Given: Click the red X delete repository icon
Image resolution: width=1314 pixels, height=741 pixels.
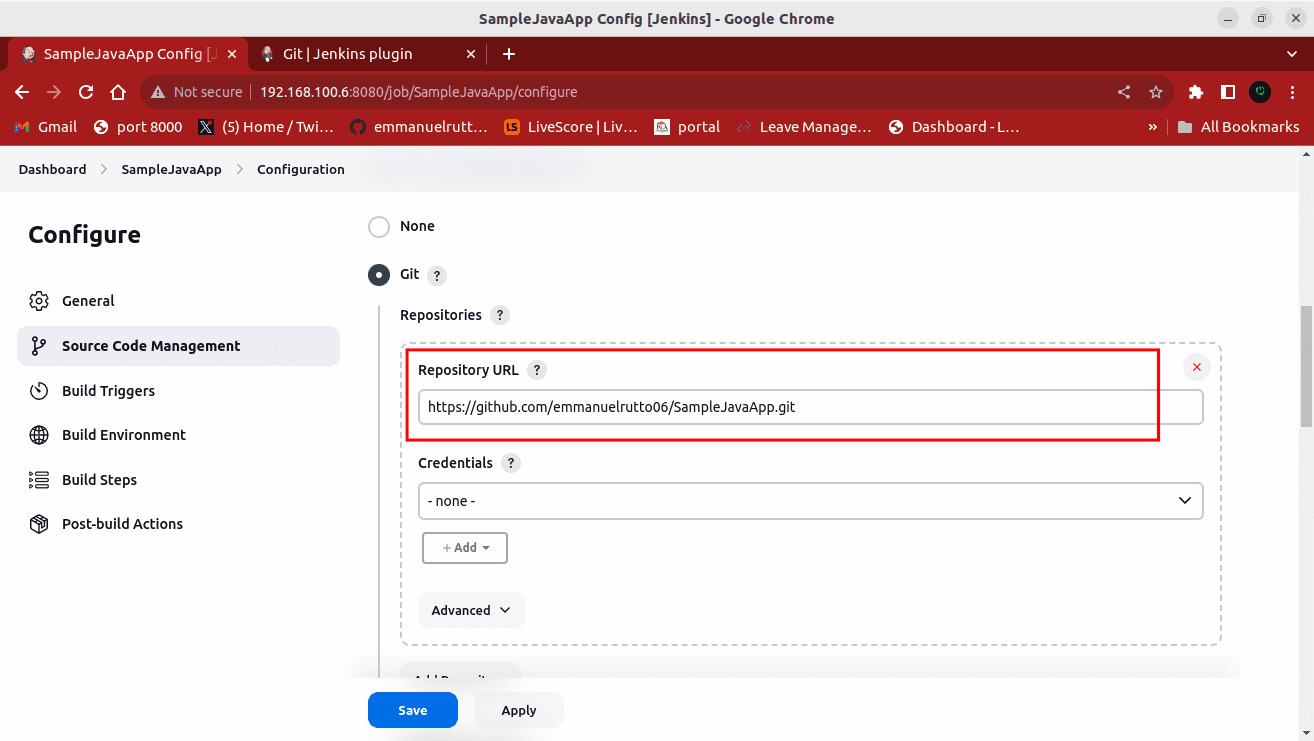Looking at the screenshot, I should pos(1196,367).
